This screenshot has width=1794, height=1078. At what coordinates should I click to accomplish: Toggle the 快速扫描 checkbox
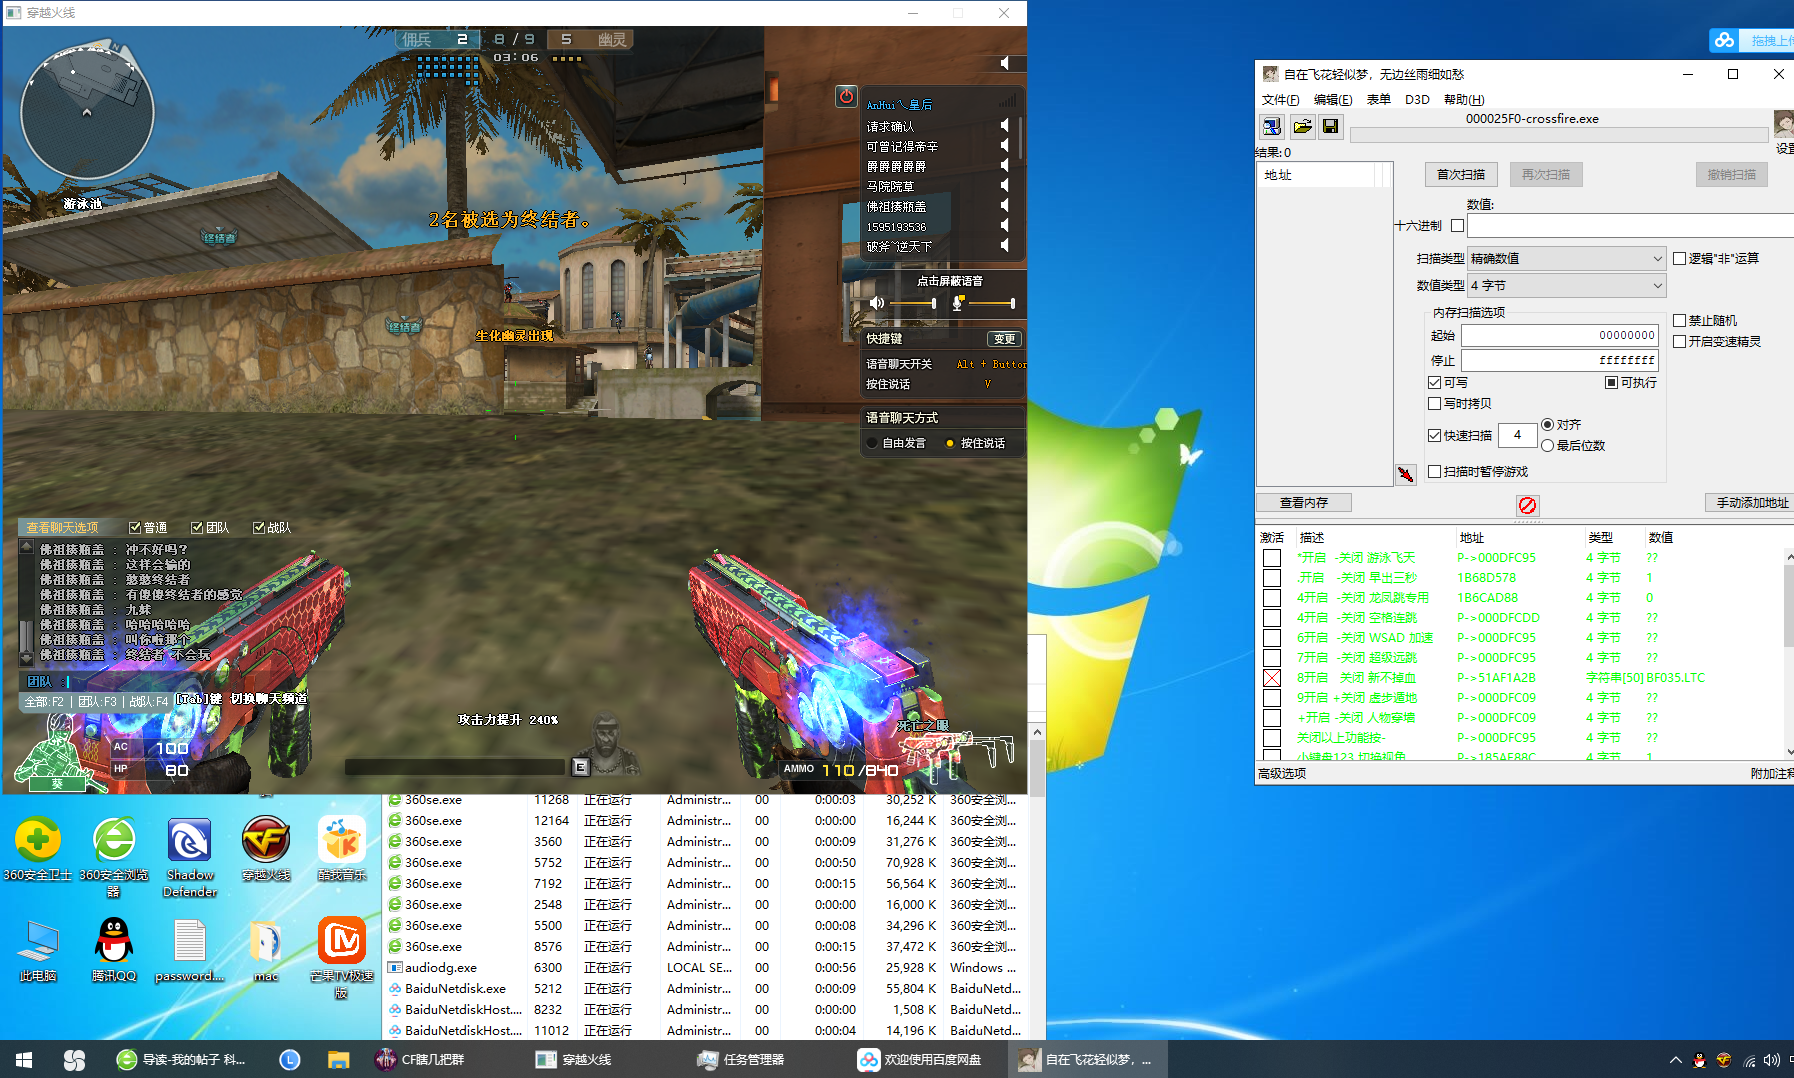pos(1434,435)
